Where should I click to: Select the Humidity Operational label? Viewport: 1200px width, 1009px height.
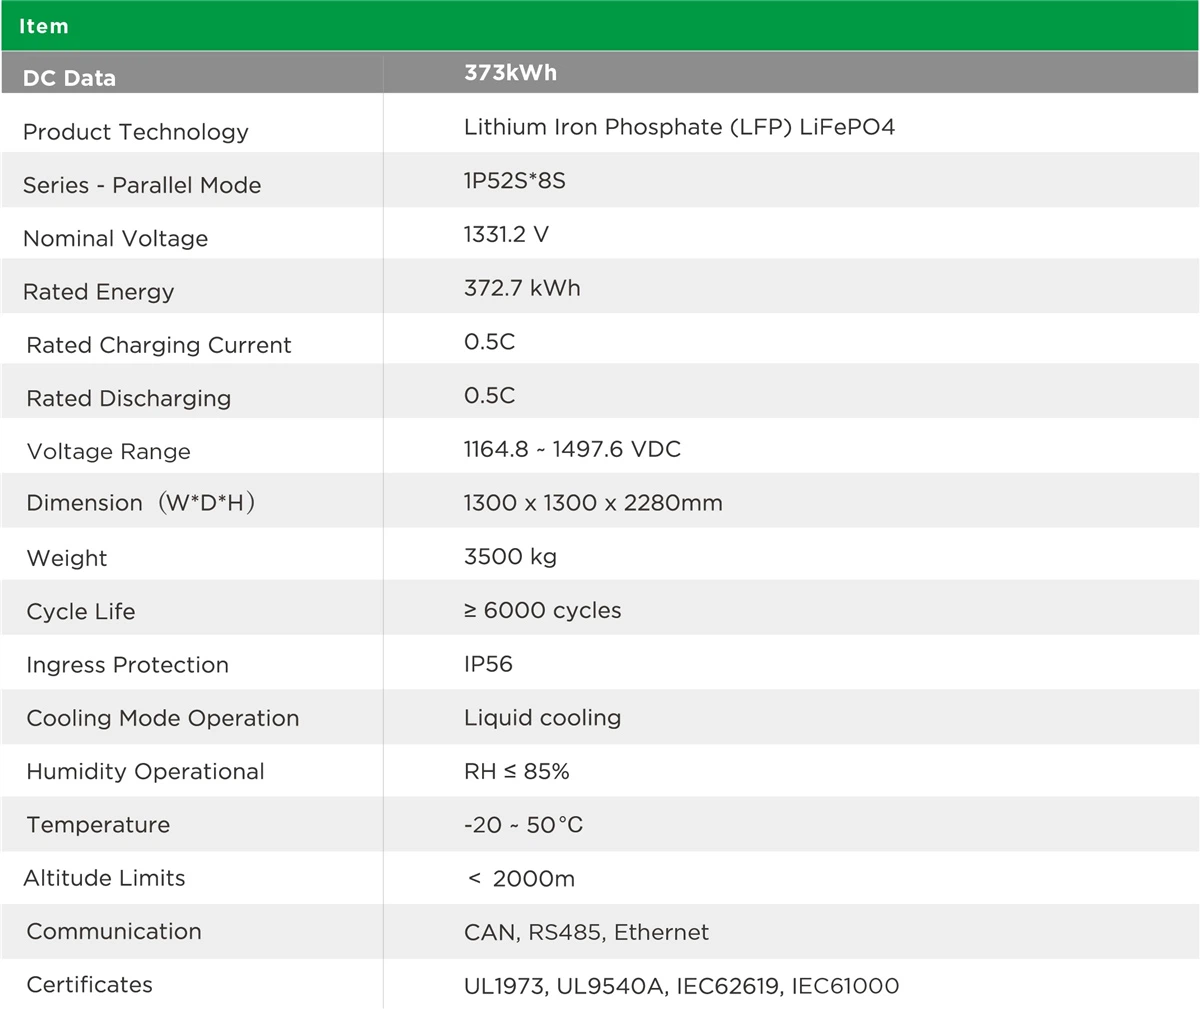click(x=145, y=771)
